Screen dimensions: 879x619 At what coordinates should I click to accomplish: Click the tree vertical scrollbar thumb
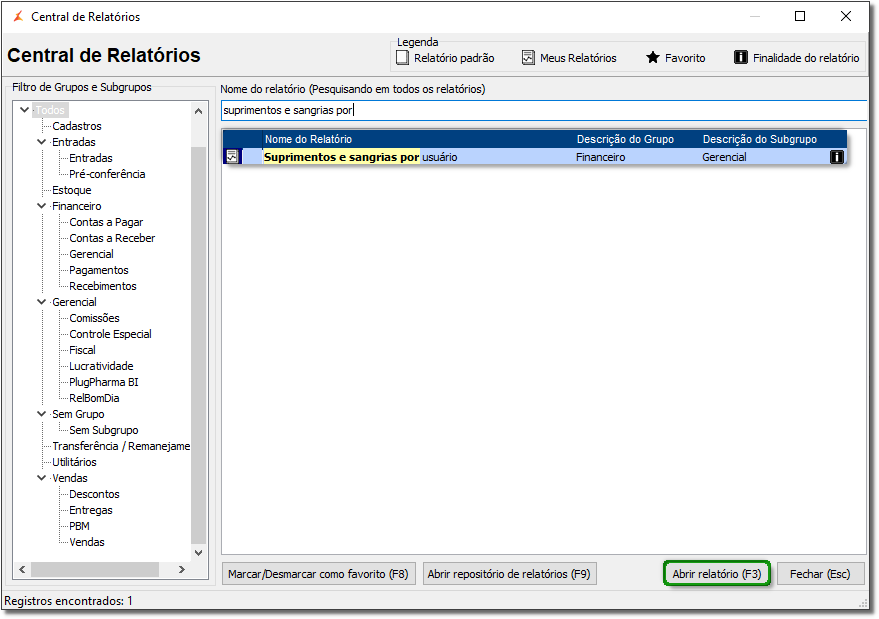click(198, 345)
